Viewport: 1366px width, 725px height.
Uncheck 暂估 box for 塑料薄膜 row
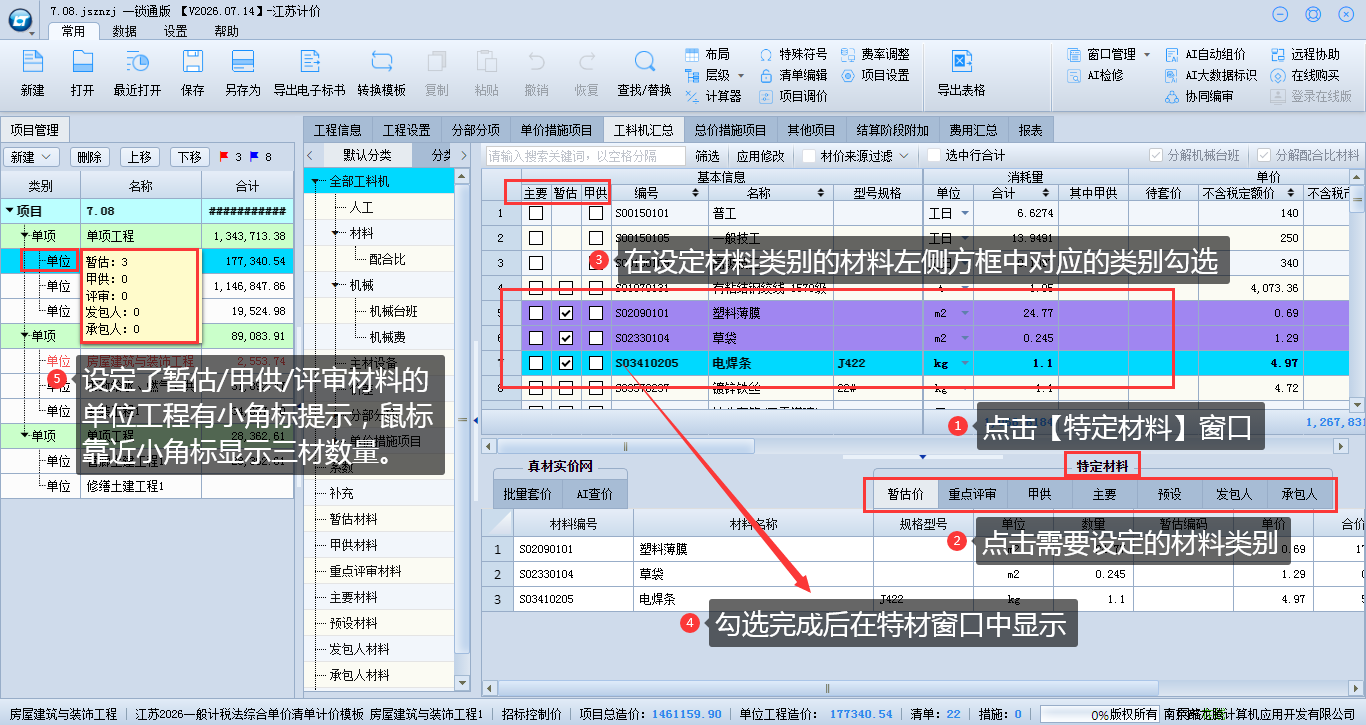tap(566, 313)
